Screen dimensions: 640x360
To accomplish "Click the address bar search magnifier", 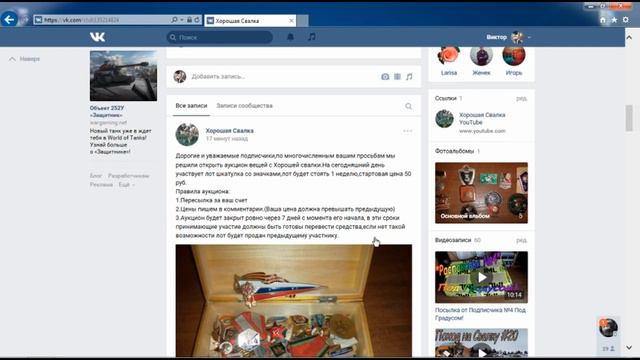I will coord(174,20).
